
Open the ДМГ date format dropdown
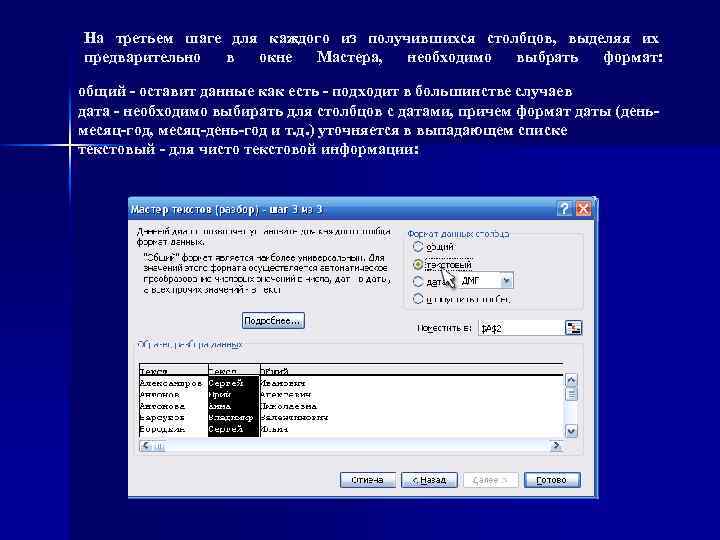click(506, 281)
